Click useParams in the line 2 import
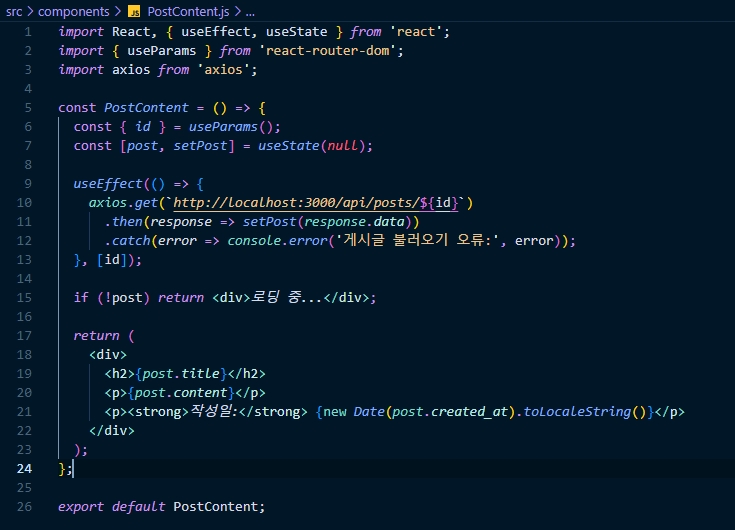The width and height of the screenshot is (735, 530). click(161, 51)
